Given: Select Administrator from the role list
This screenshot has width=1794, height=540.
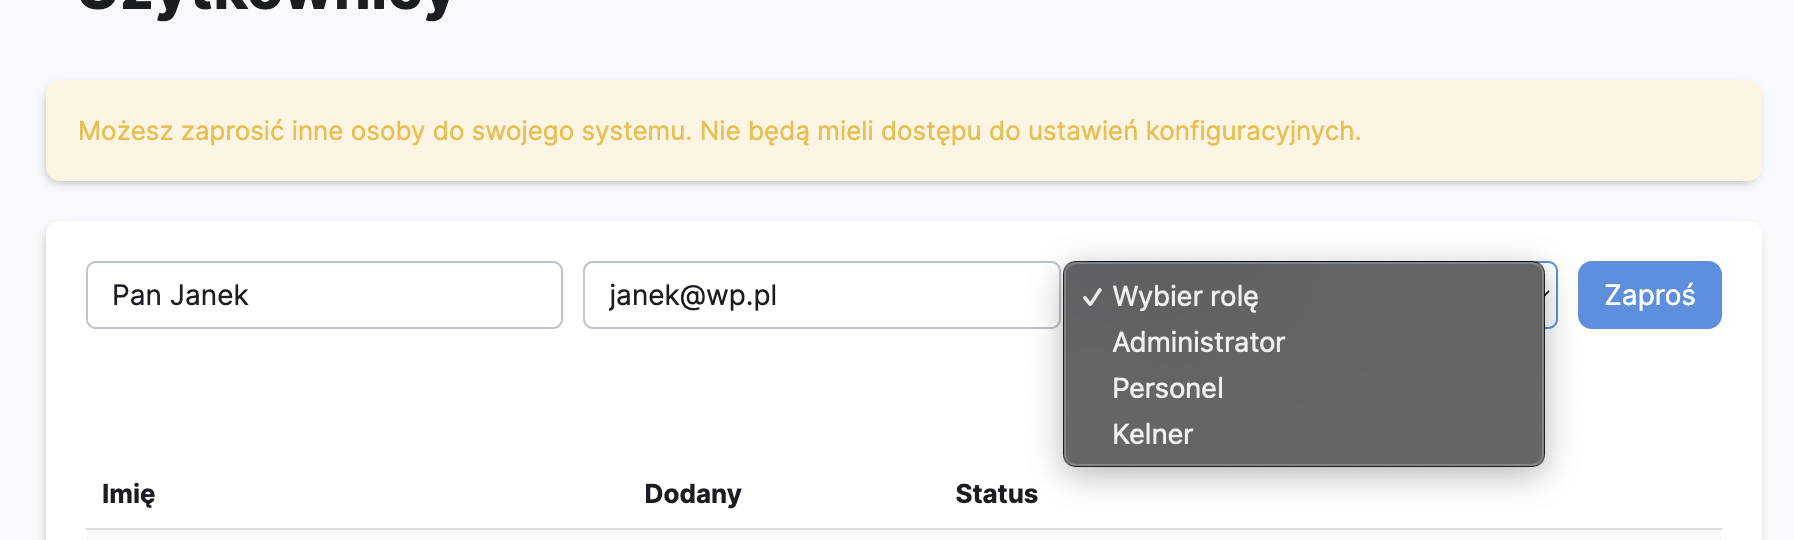Looking at the screenshot, I should point(1198,342).
